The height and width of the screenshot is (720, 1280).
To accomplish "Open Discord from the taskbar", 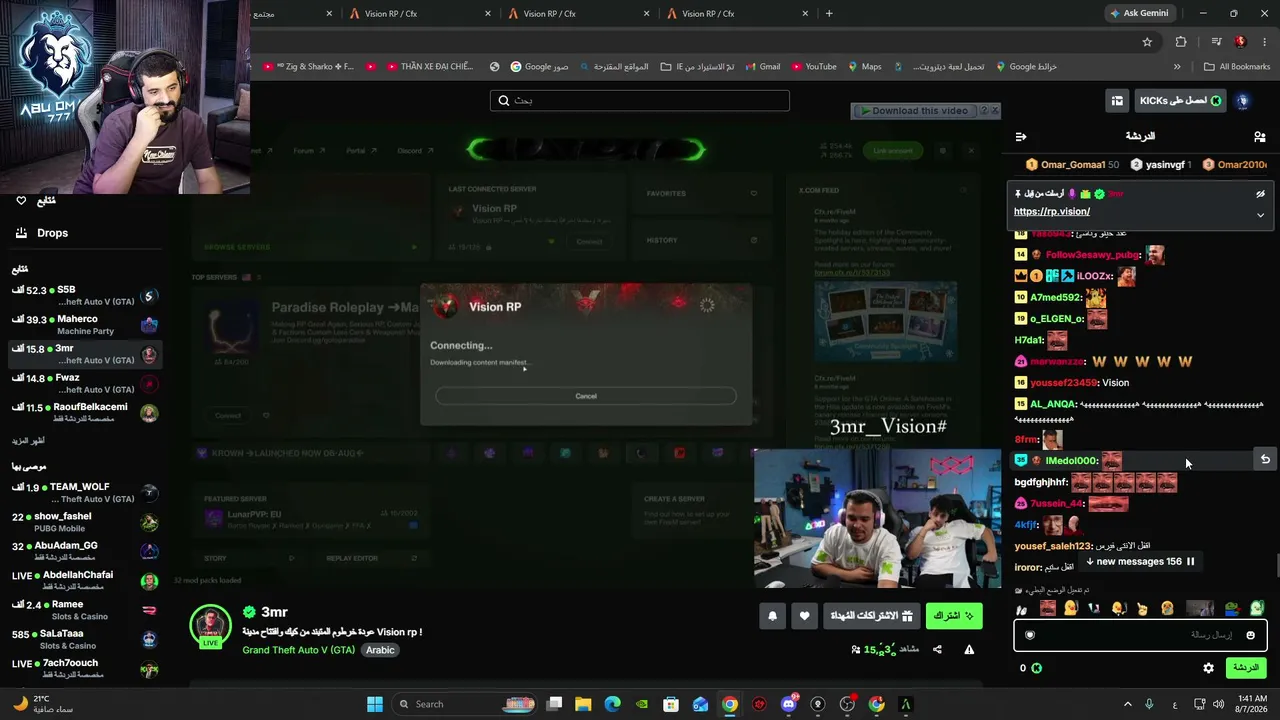I will [x=789, y=704].
